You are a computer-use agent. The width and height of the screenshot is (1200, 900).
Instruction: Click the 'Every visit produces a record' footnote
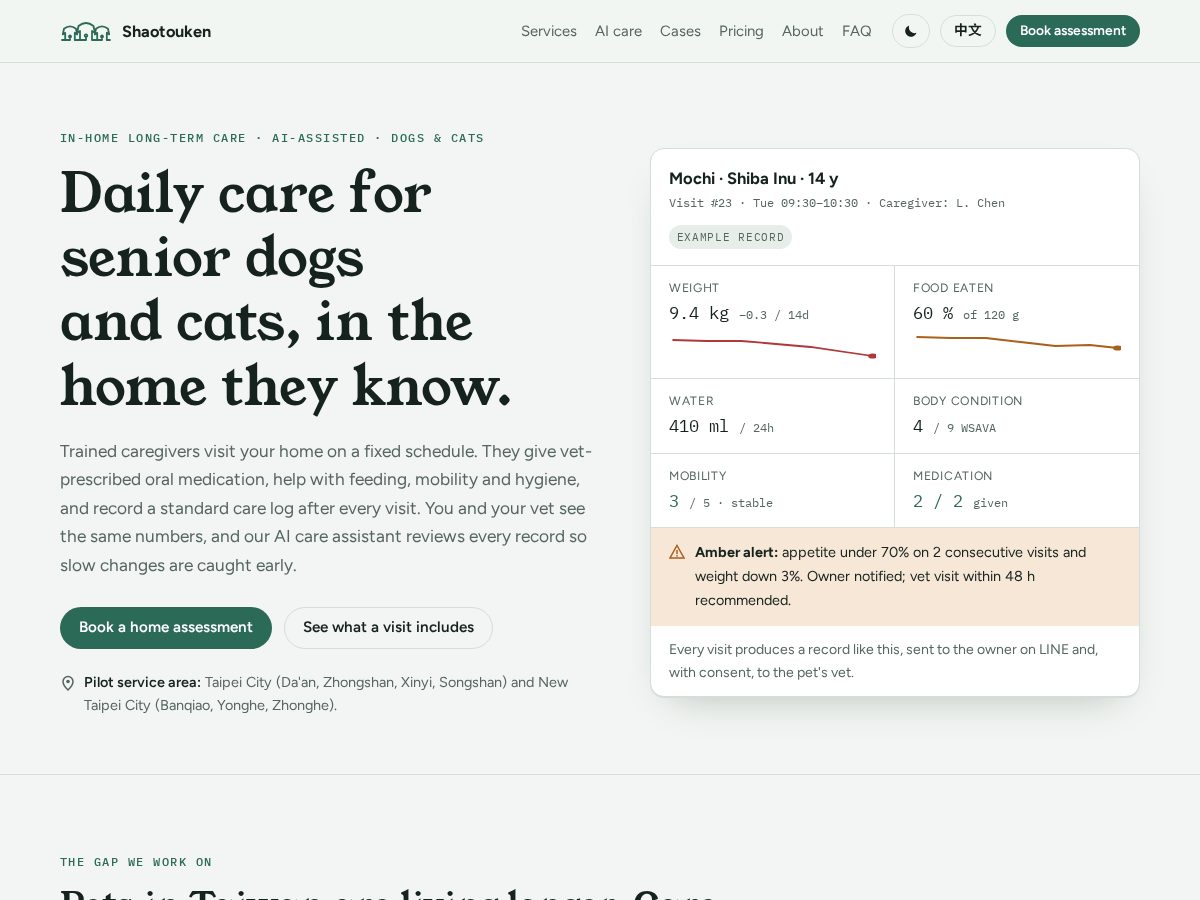pos(884,661)
